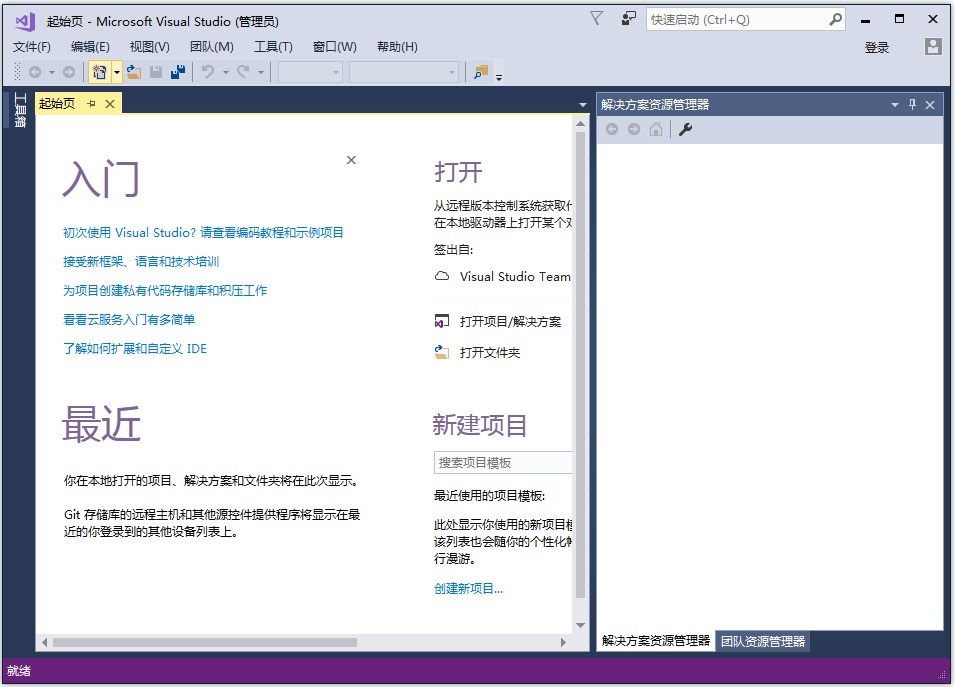Image resolution: width=955 pixels, height=687 pixels.
Task: Click the Quick Launch magnifier icon
Action: pyautogui.click(x=836, y=19)
